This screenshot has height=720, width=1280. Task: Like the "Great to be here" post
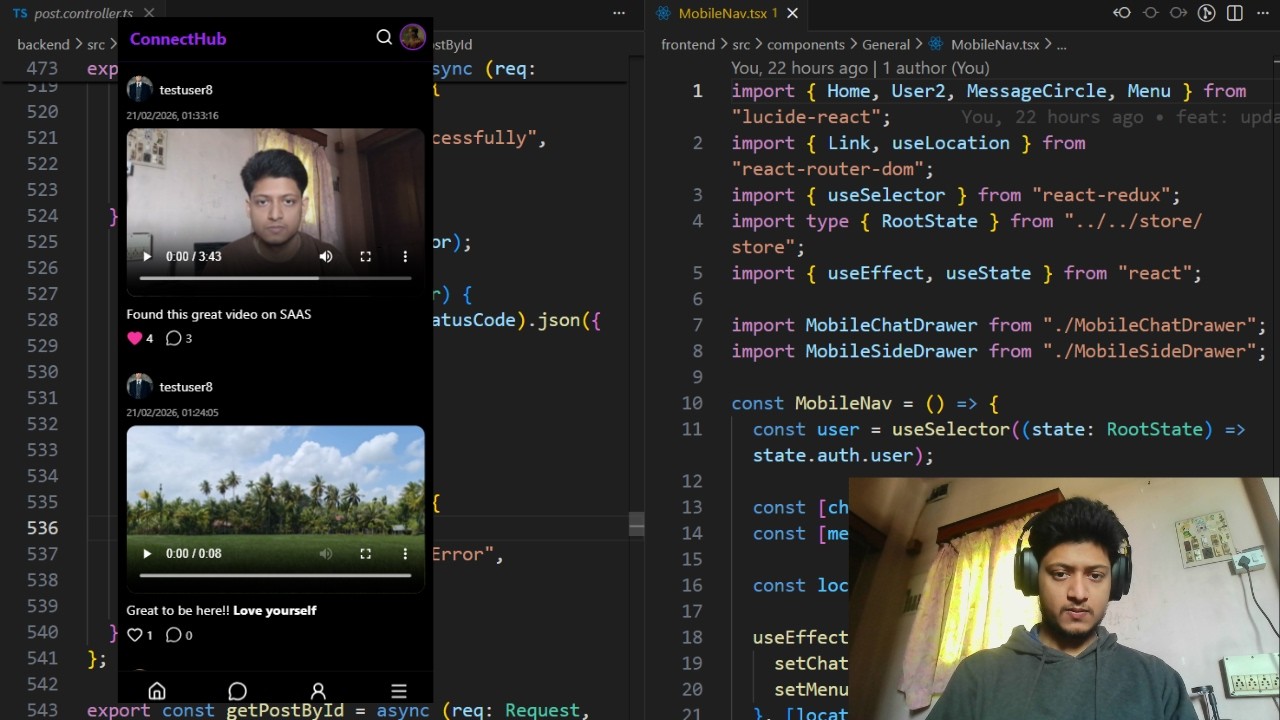(134, 635)
